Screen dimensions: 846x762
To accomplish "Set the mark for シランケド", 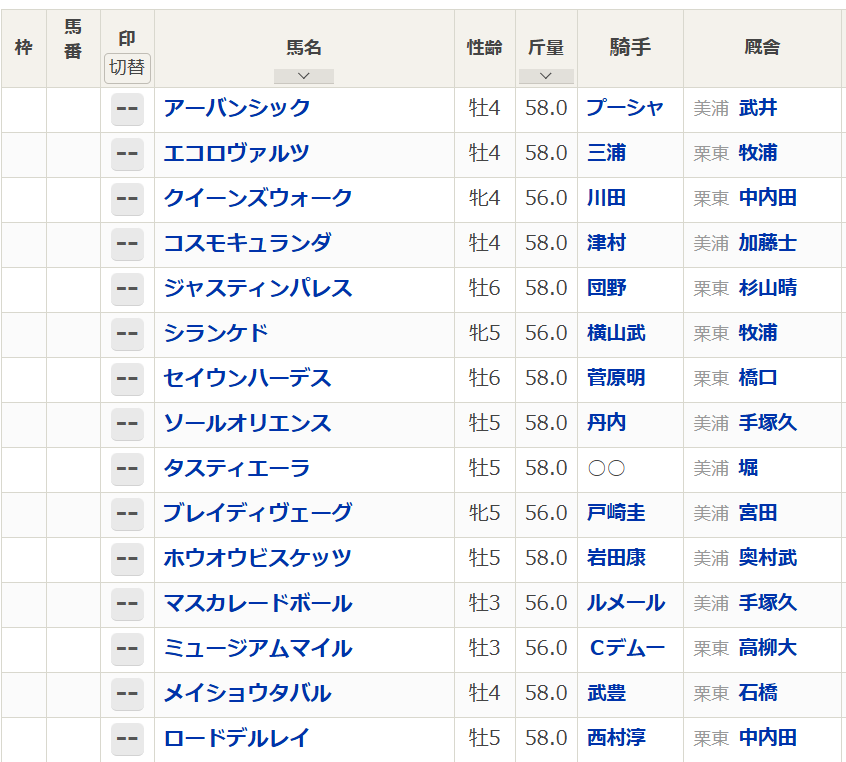I will (127, 334).
